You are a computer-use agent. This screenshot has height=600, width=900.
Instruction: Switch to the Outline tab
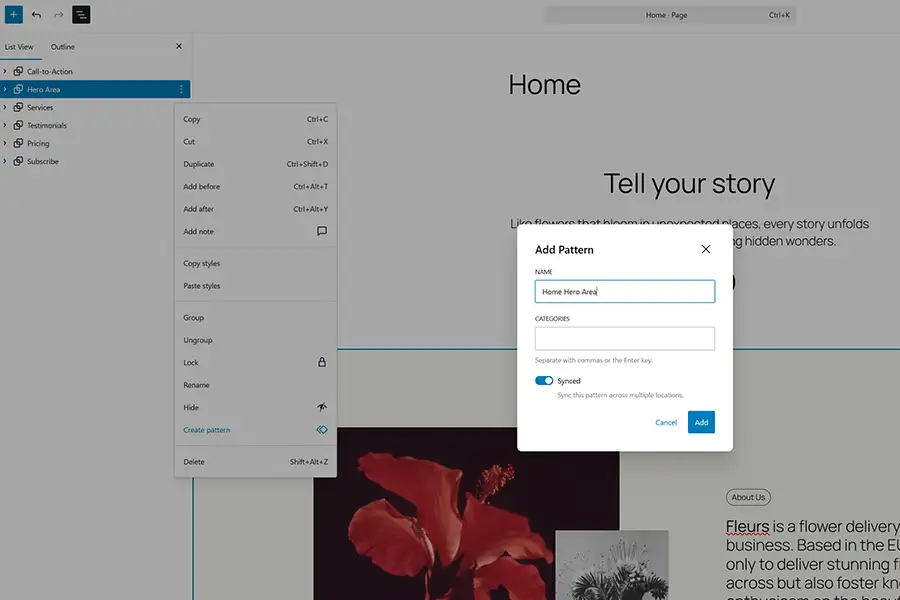pyautogui.click(x=62, y=46)
